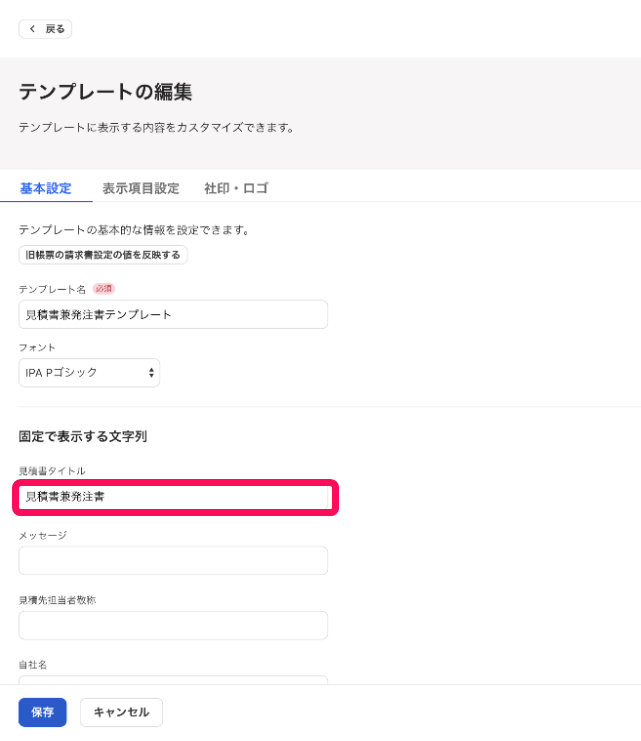This screenshot has height=741, width=641.
Task: Click the 必須 badge next to テンプレート名
Action: click(104, 289)
